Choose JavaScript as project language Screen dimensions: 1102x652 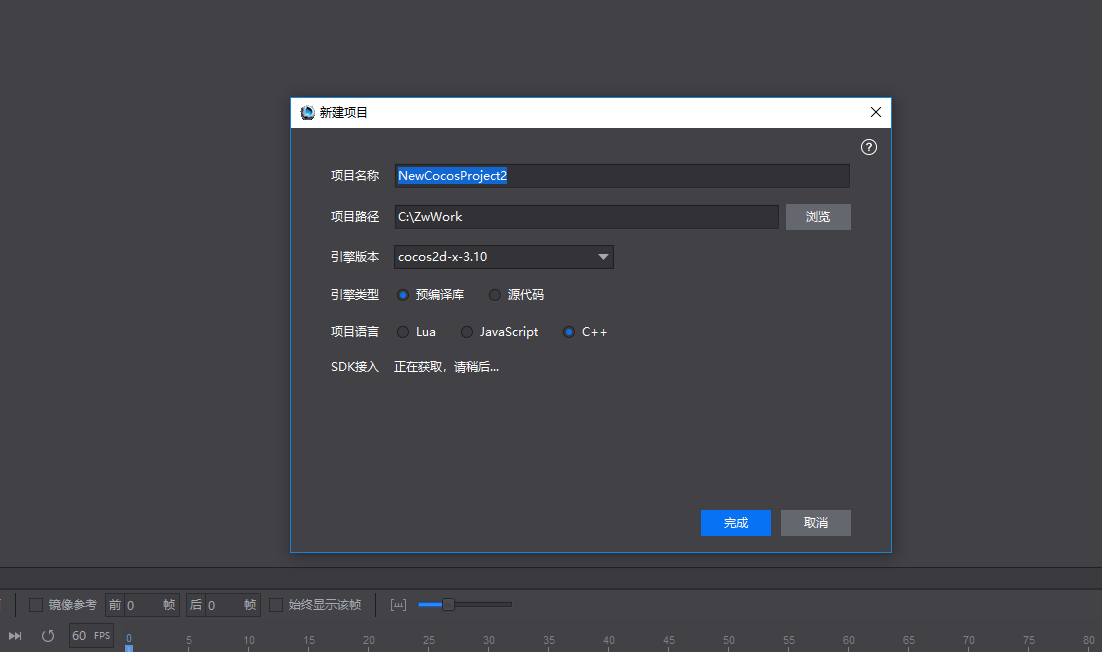click(467, 332)
